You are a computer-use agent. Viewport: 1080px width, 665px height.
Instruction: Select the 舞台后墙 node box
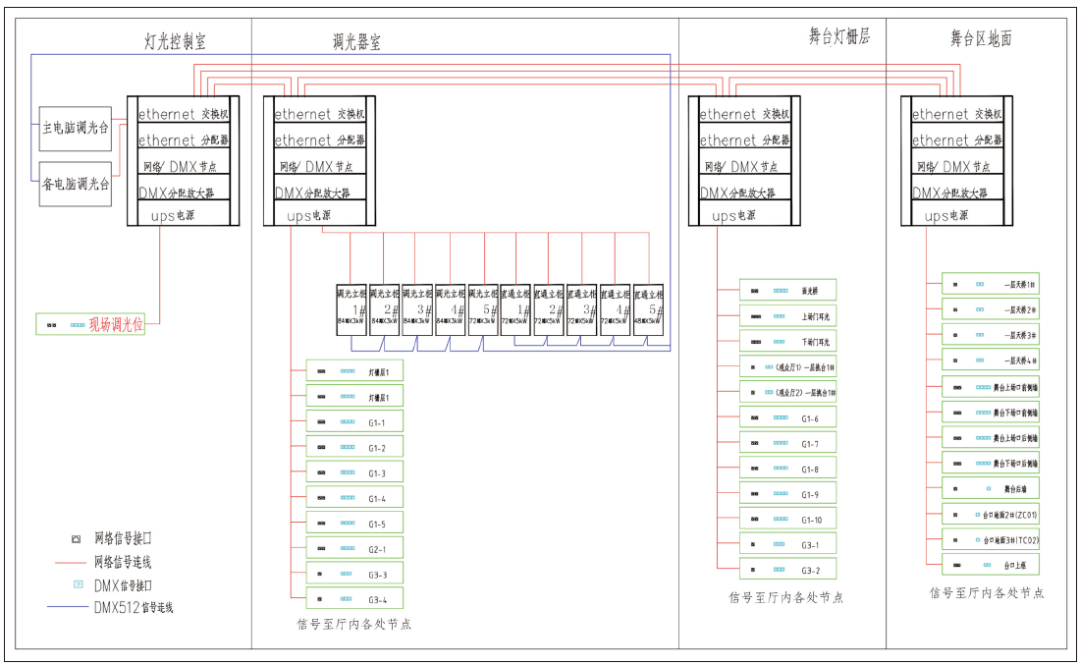[990, 489]
